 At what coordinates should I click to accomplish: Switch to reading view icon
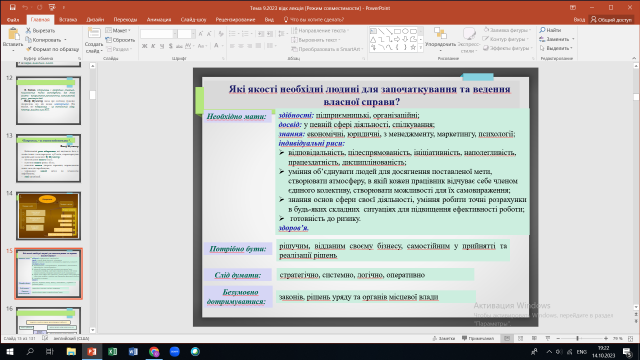(x=534, y=338)
